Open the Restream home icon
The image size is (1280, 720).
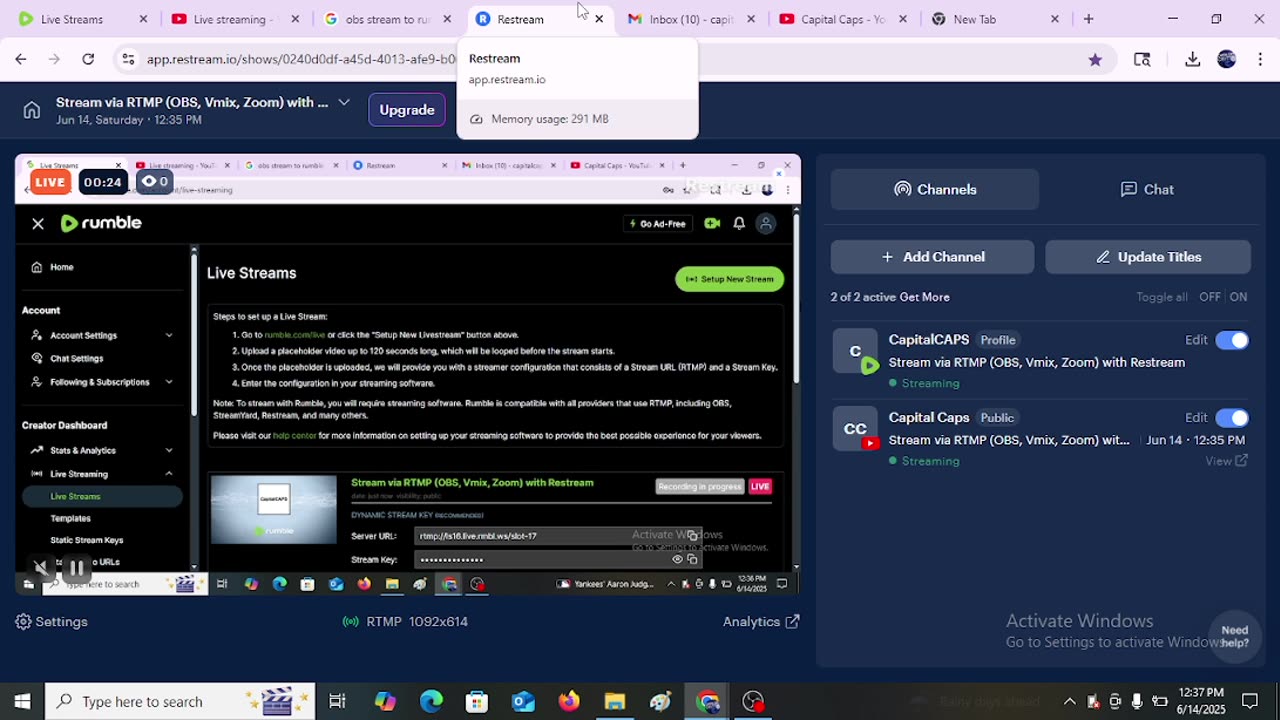[32, 110]
